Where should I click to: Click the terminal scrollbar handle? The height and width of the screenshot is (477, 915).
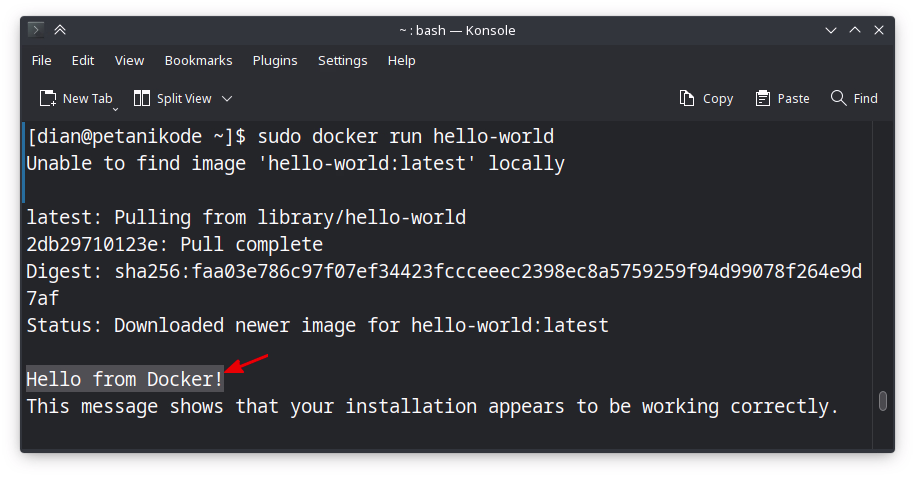(883, 401)
